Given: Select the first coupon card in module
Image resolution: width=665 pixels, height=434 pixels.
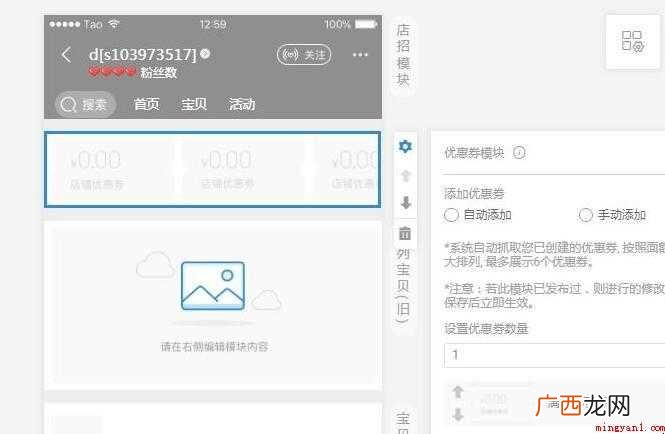Looking at the screenshot, I should click(110, 169).
